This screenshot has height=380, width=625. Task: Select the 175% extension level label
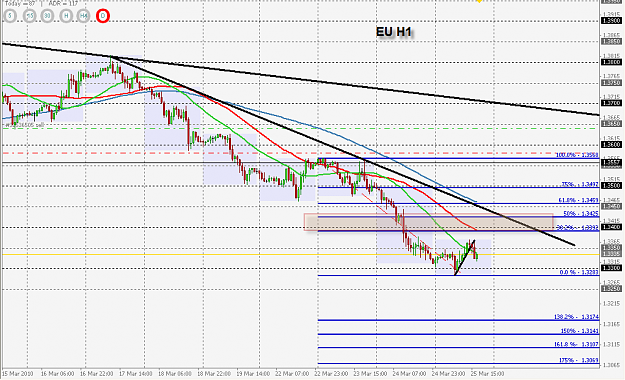578,360
